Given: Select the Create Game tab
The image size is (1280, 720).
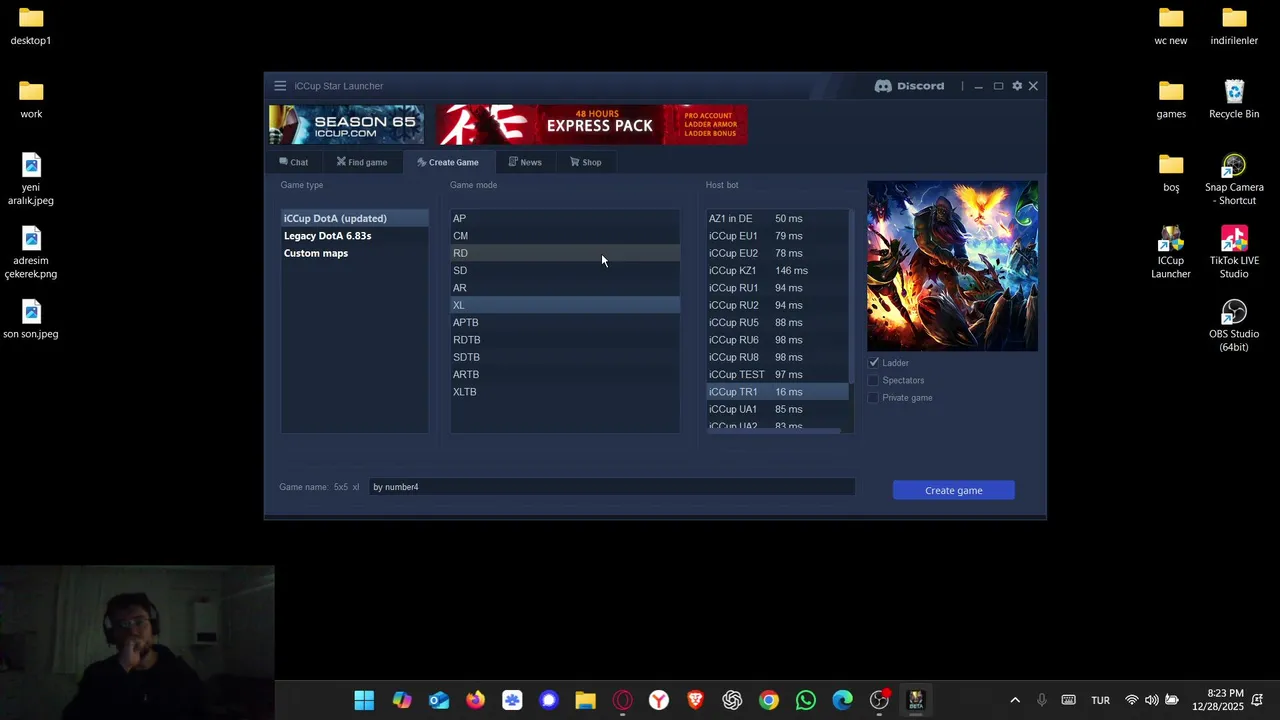Looking at the screenshot, I should click(x=448, y=162).
